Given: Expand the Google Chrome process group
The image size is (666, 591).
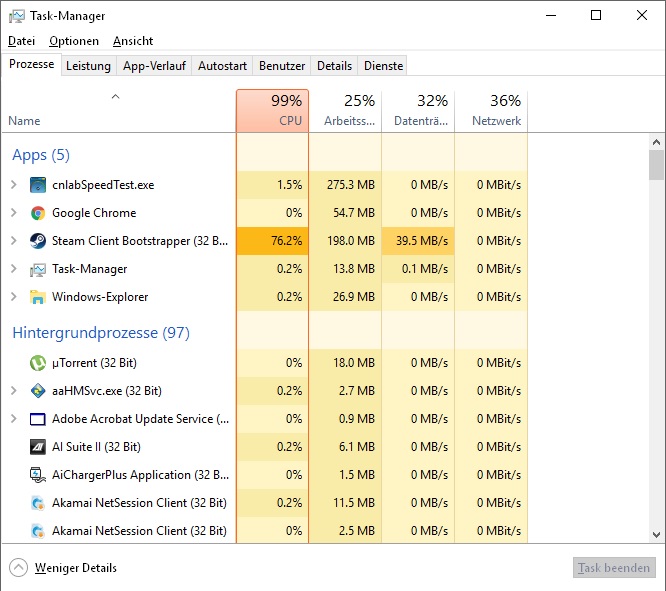Looking at the screenshot, I should pos(13,213).
